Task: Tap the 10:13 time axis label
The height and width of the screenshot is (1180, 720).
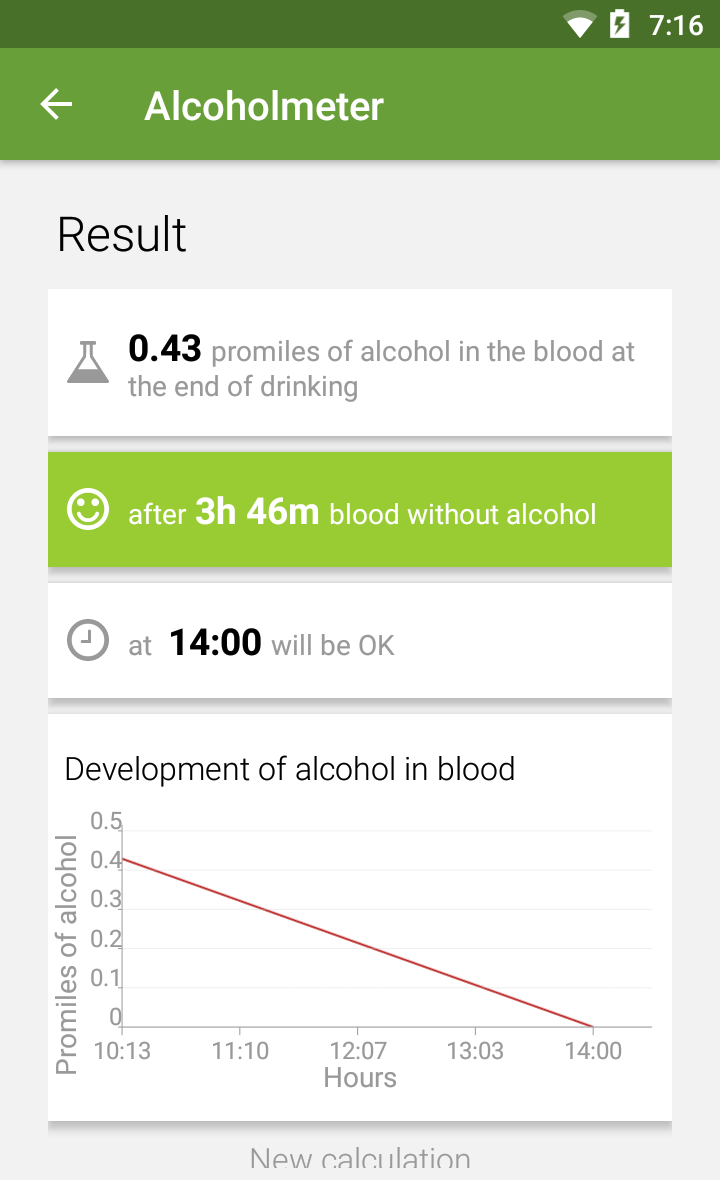Action: [x=122, y=1051]
